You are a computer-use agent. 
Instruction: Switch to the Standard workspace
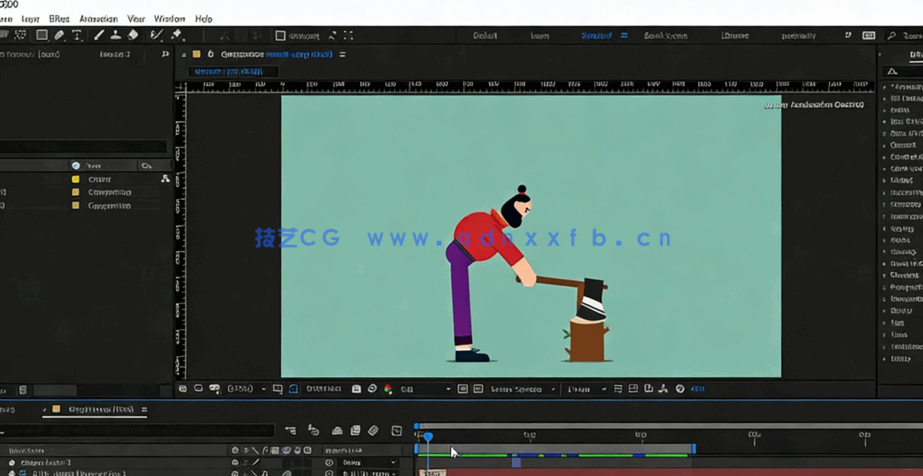(596, 36)
